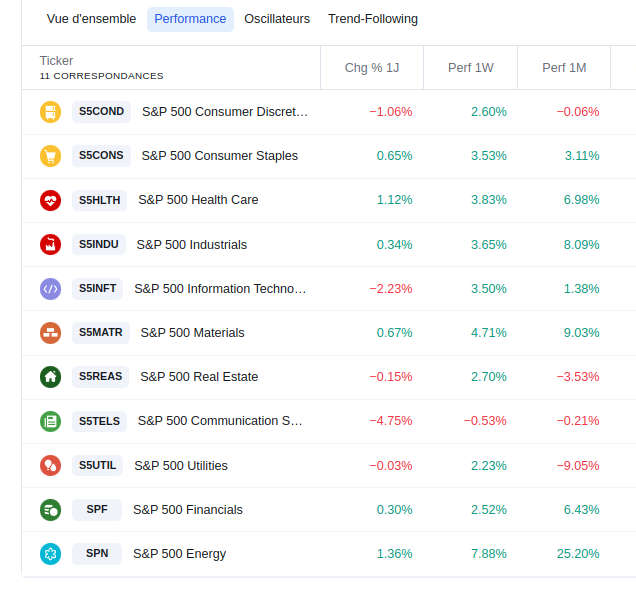Screen dimensions: 636x601
Task: Sort by Perf 1W column header
Action: (x=472, y=68)
